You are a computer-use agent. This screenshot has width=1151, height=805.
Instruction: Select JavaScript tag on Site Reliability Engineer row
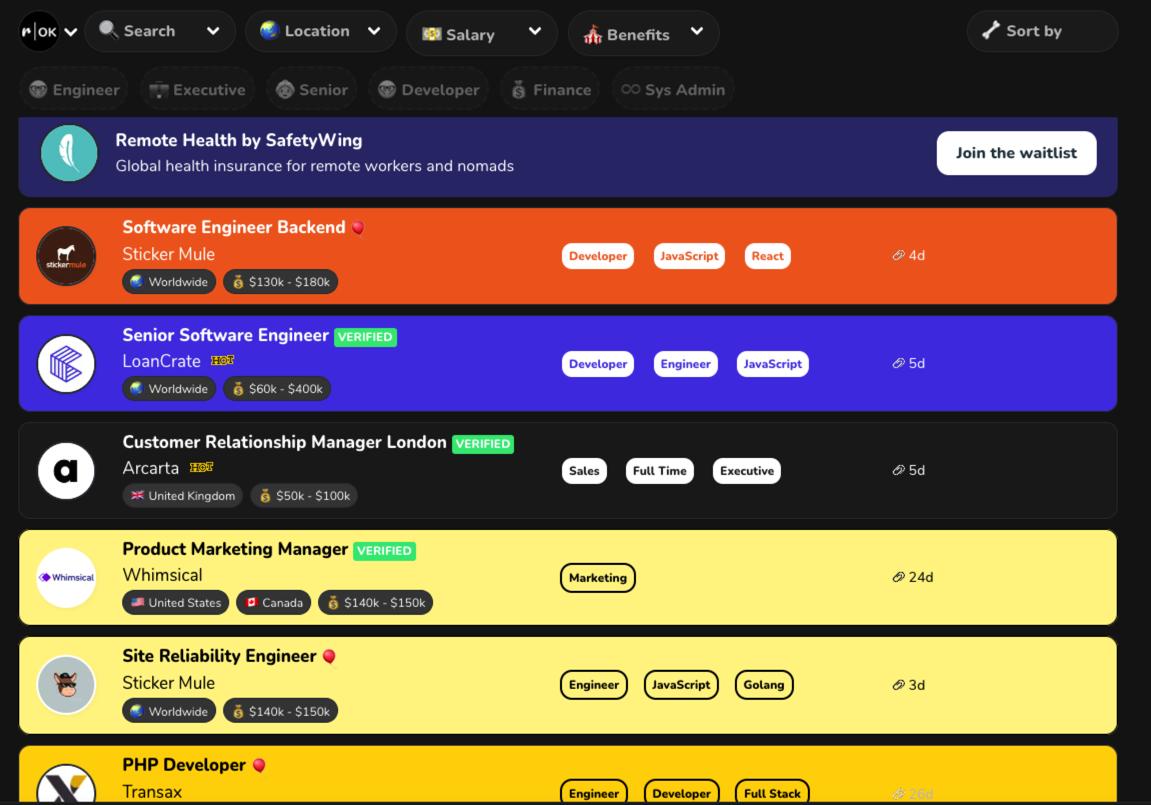(680, 685)
